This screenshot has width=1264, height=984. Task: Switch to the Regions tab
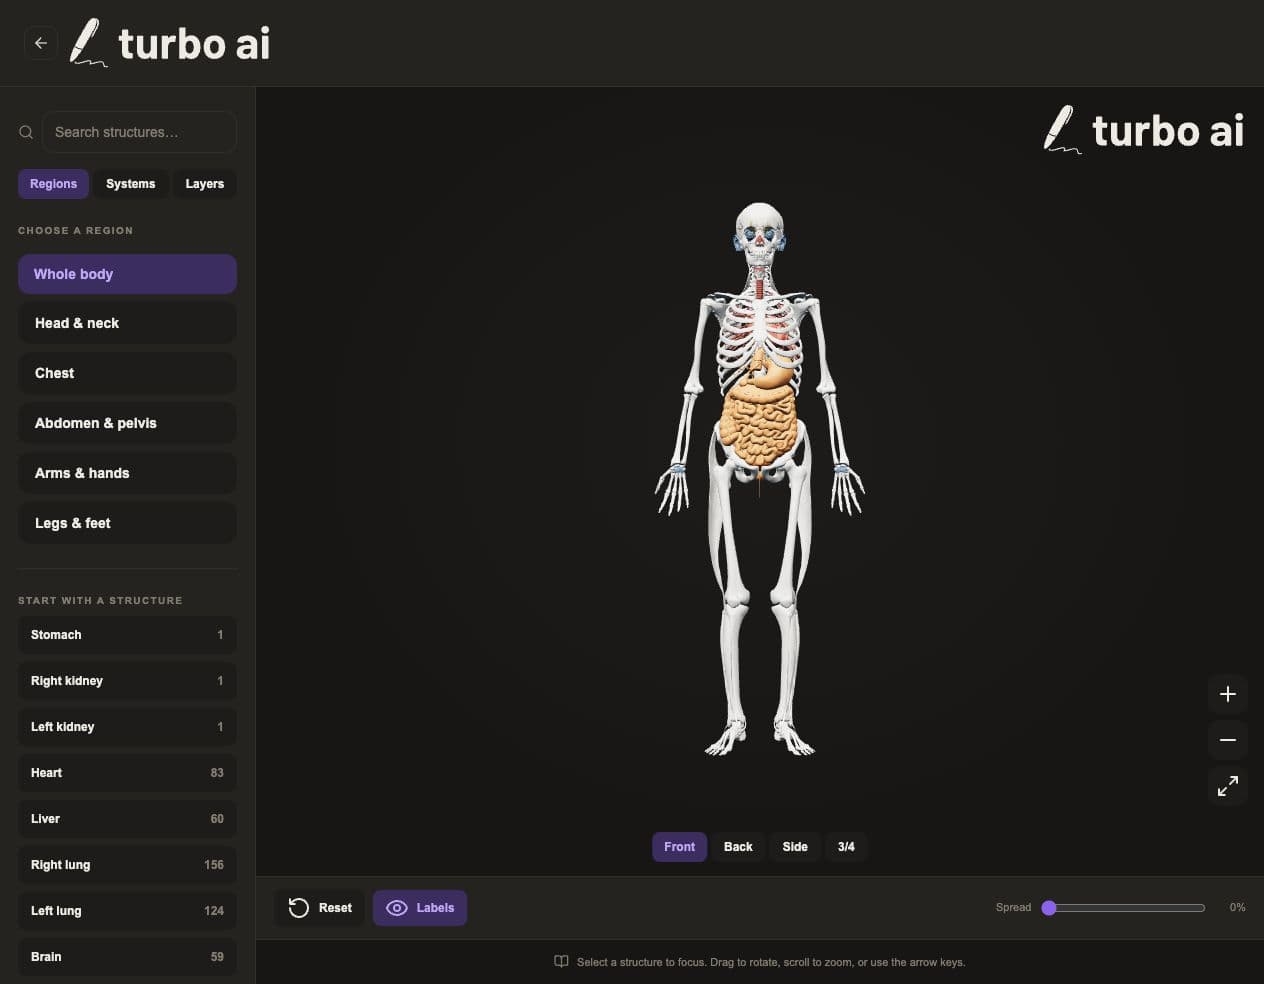(53, 184)
